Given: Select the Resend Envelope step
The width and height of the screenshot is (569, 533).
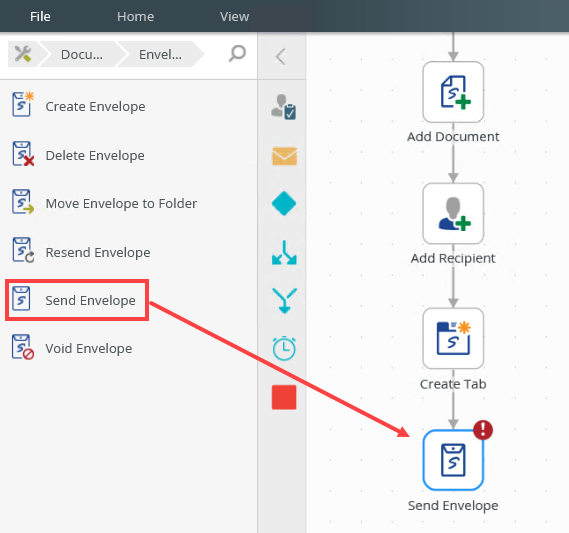Looking at the screenshot, I should point(81,252).
